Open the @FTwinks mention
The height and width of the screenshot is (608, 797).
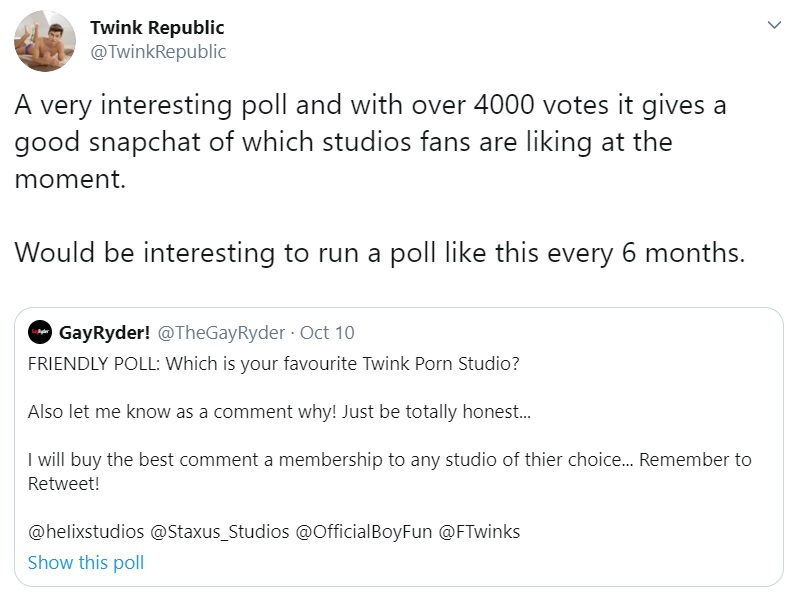tap(479, 532)
